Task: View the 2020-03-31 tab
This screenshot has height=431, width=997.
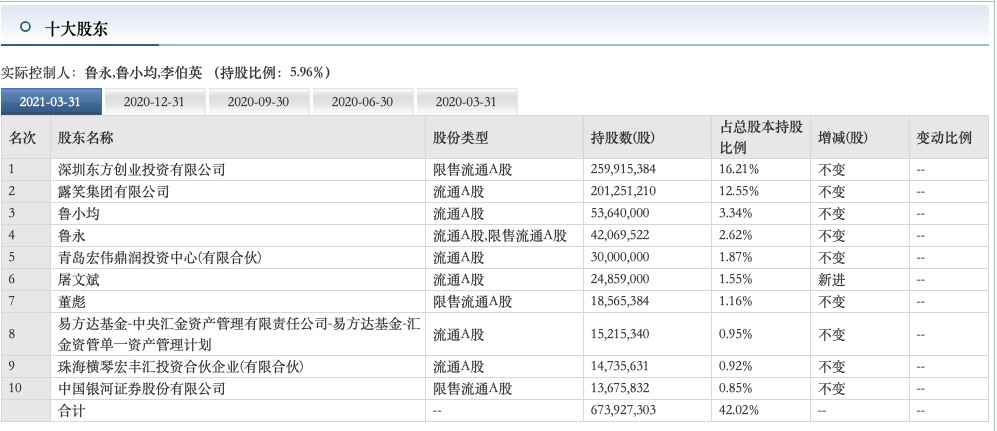Action: [467, 102]
